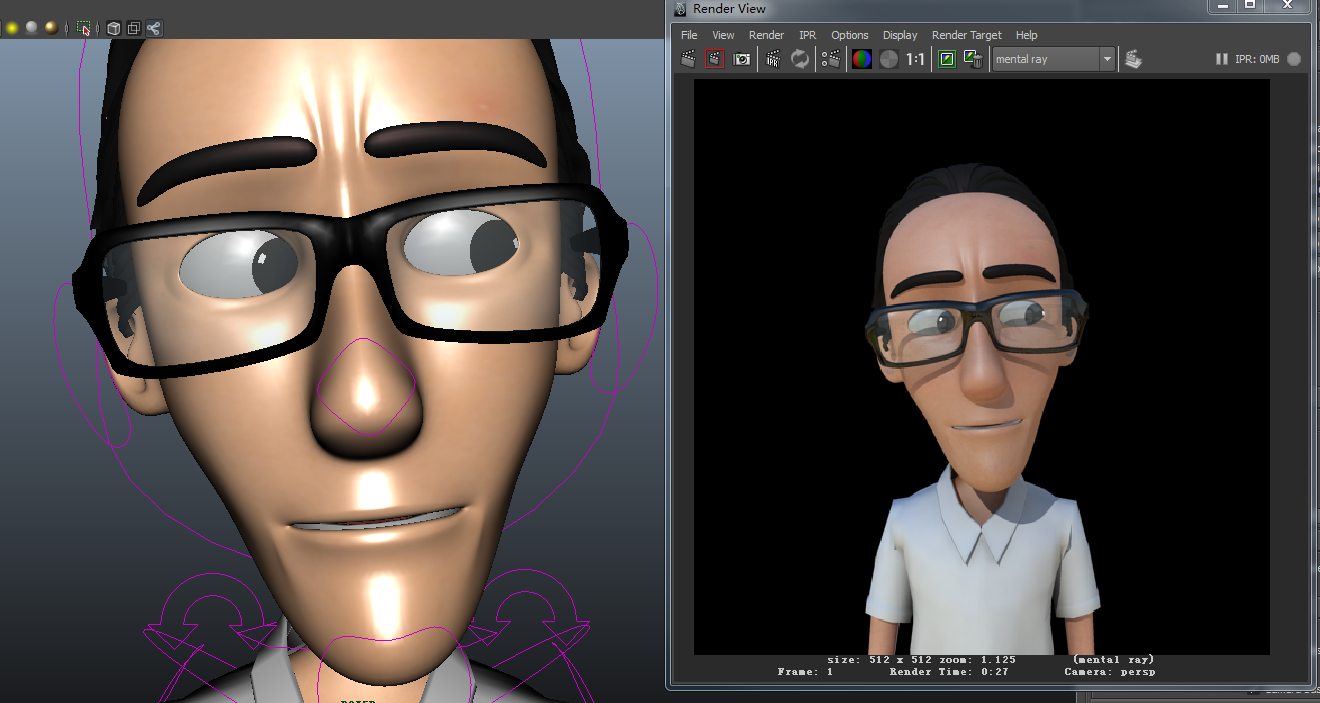This screenshot has height=703, width=1320.
Task: Open the Display menu in Render View
Action: click(900, 35)
